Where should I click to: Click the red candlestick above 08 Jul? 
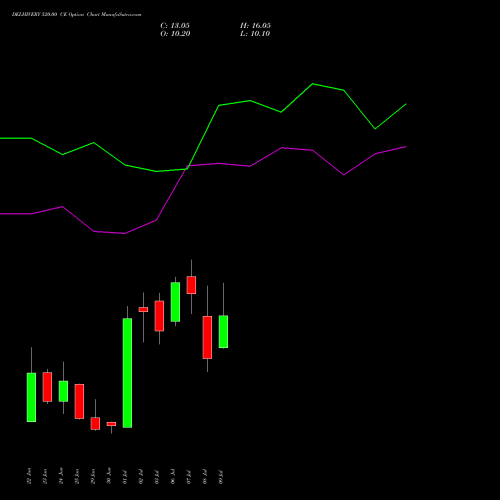207,337
